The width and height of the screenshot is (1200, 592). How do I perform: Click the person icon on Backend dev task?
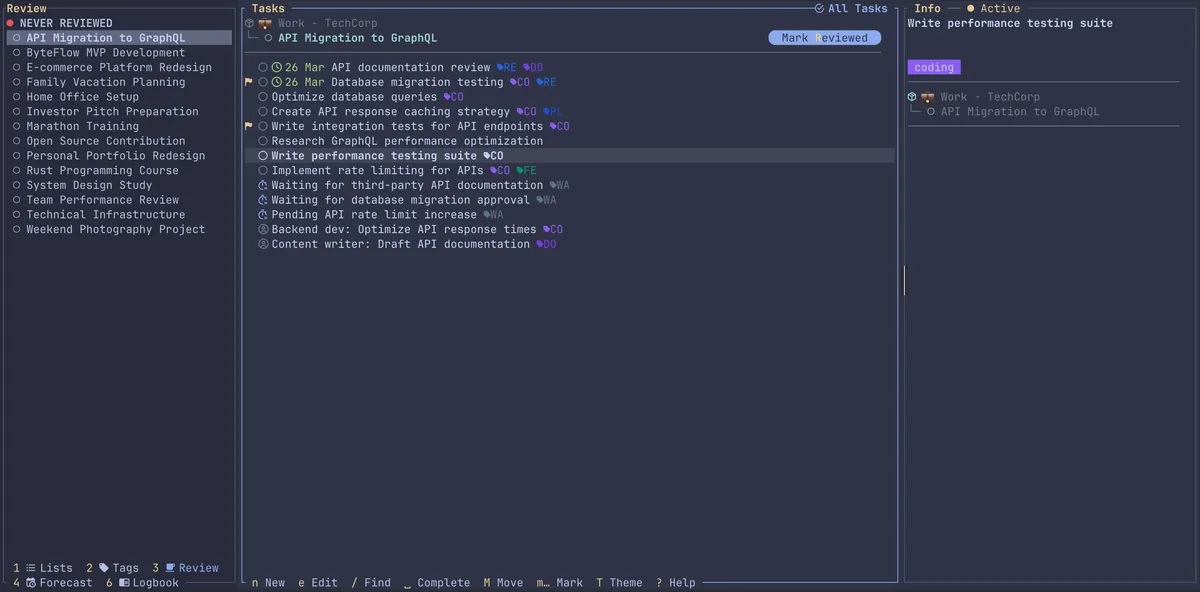pyautogui.click(x=263, y=229)
